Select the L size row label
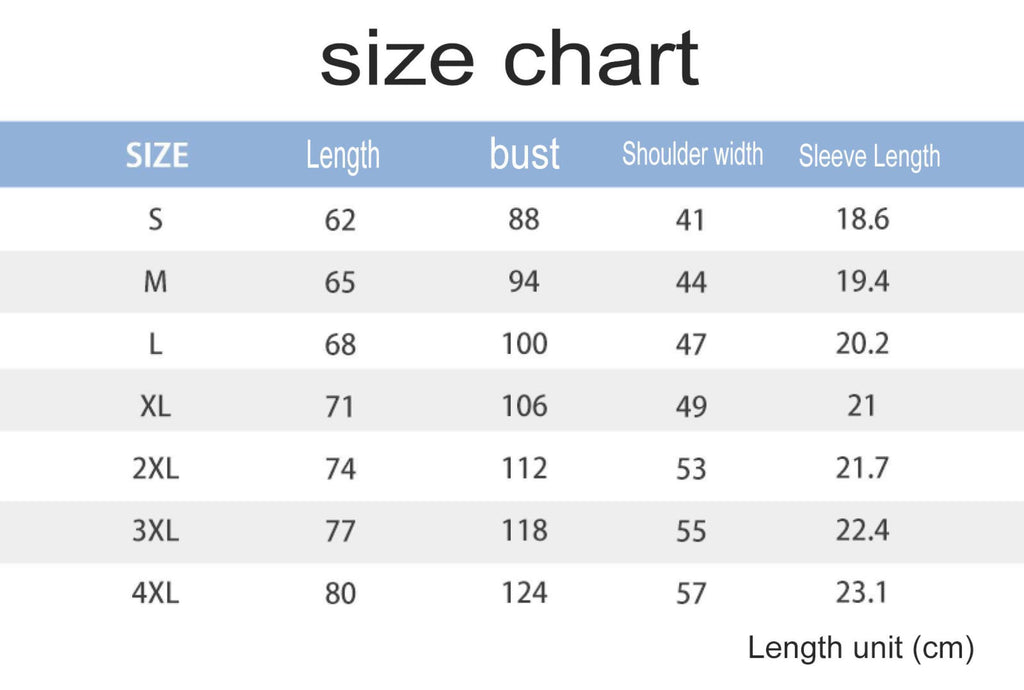1024x690 pixels. (155, 344)
